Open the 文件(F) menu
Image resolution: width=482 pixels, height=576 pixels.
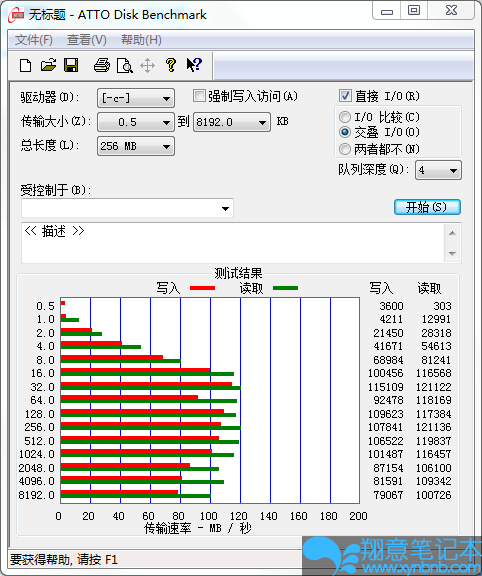point(33,40)
